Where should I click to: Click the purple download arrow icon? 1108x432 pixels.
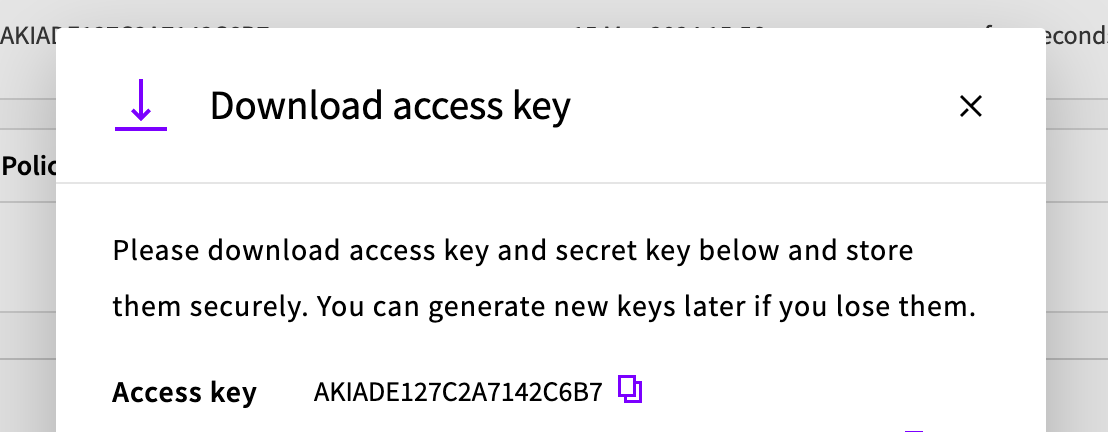coord(141,100)
